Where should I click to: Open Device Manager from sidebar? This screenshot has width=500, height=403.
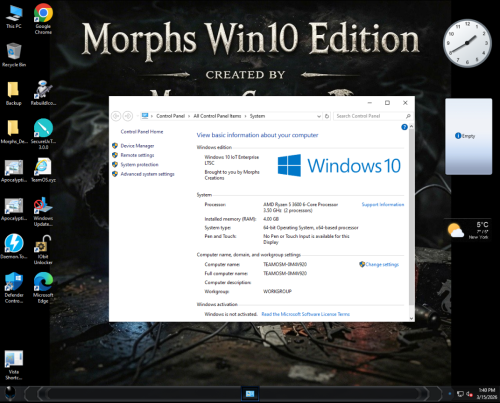tap(137, 146)
